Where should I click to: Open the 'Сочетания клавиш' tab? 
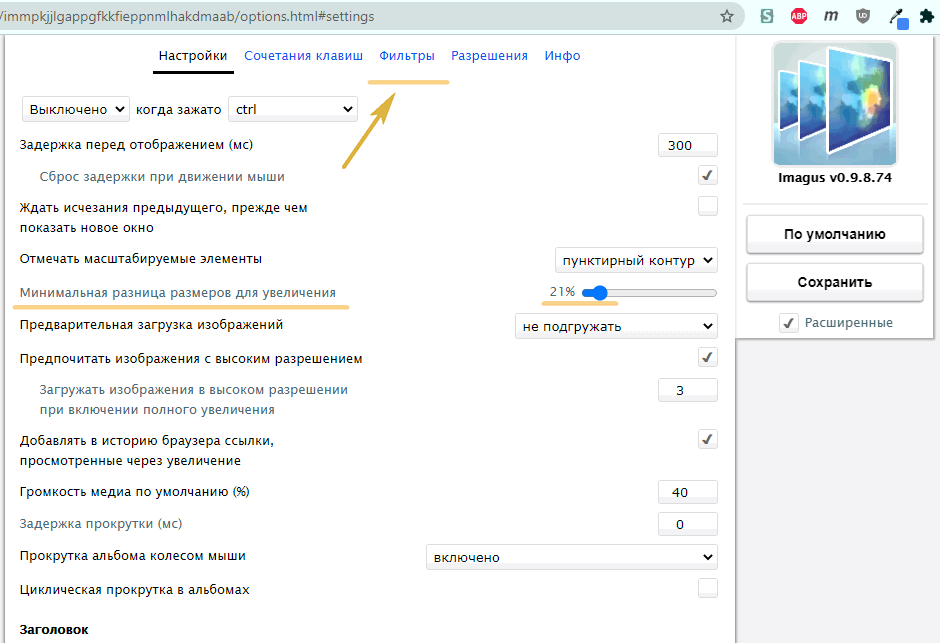303,56
